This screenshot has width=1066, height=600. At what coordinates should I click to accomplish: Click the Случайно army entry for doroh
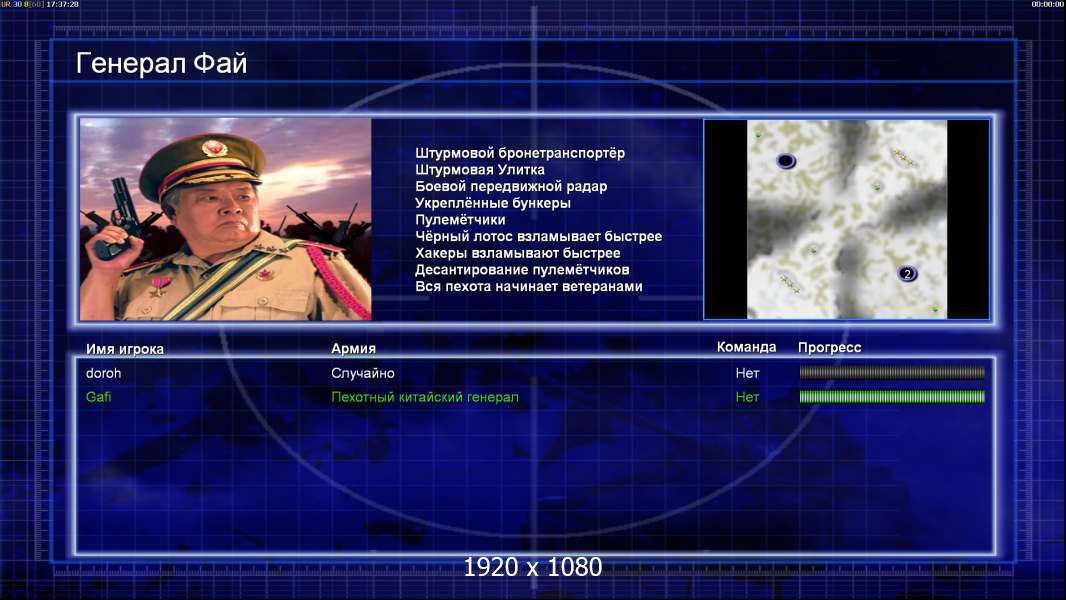362,373
